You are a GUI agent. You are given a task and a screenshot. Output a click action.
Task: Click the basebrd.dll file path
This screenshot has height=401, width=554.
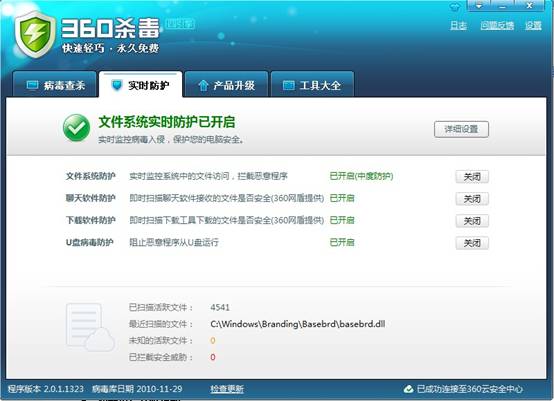pyautogui.click(x=297, y=324)
